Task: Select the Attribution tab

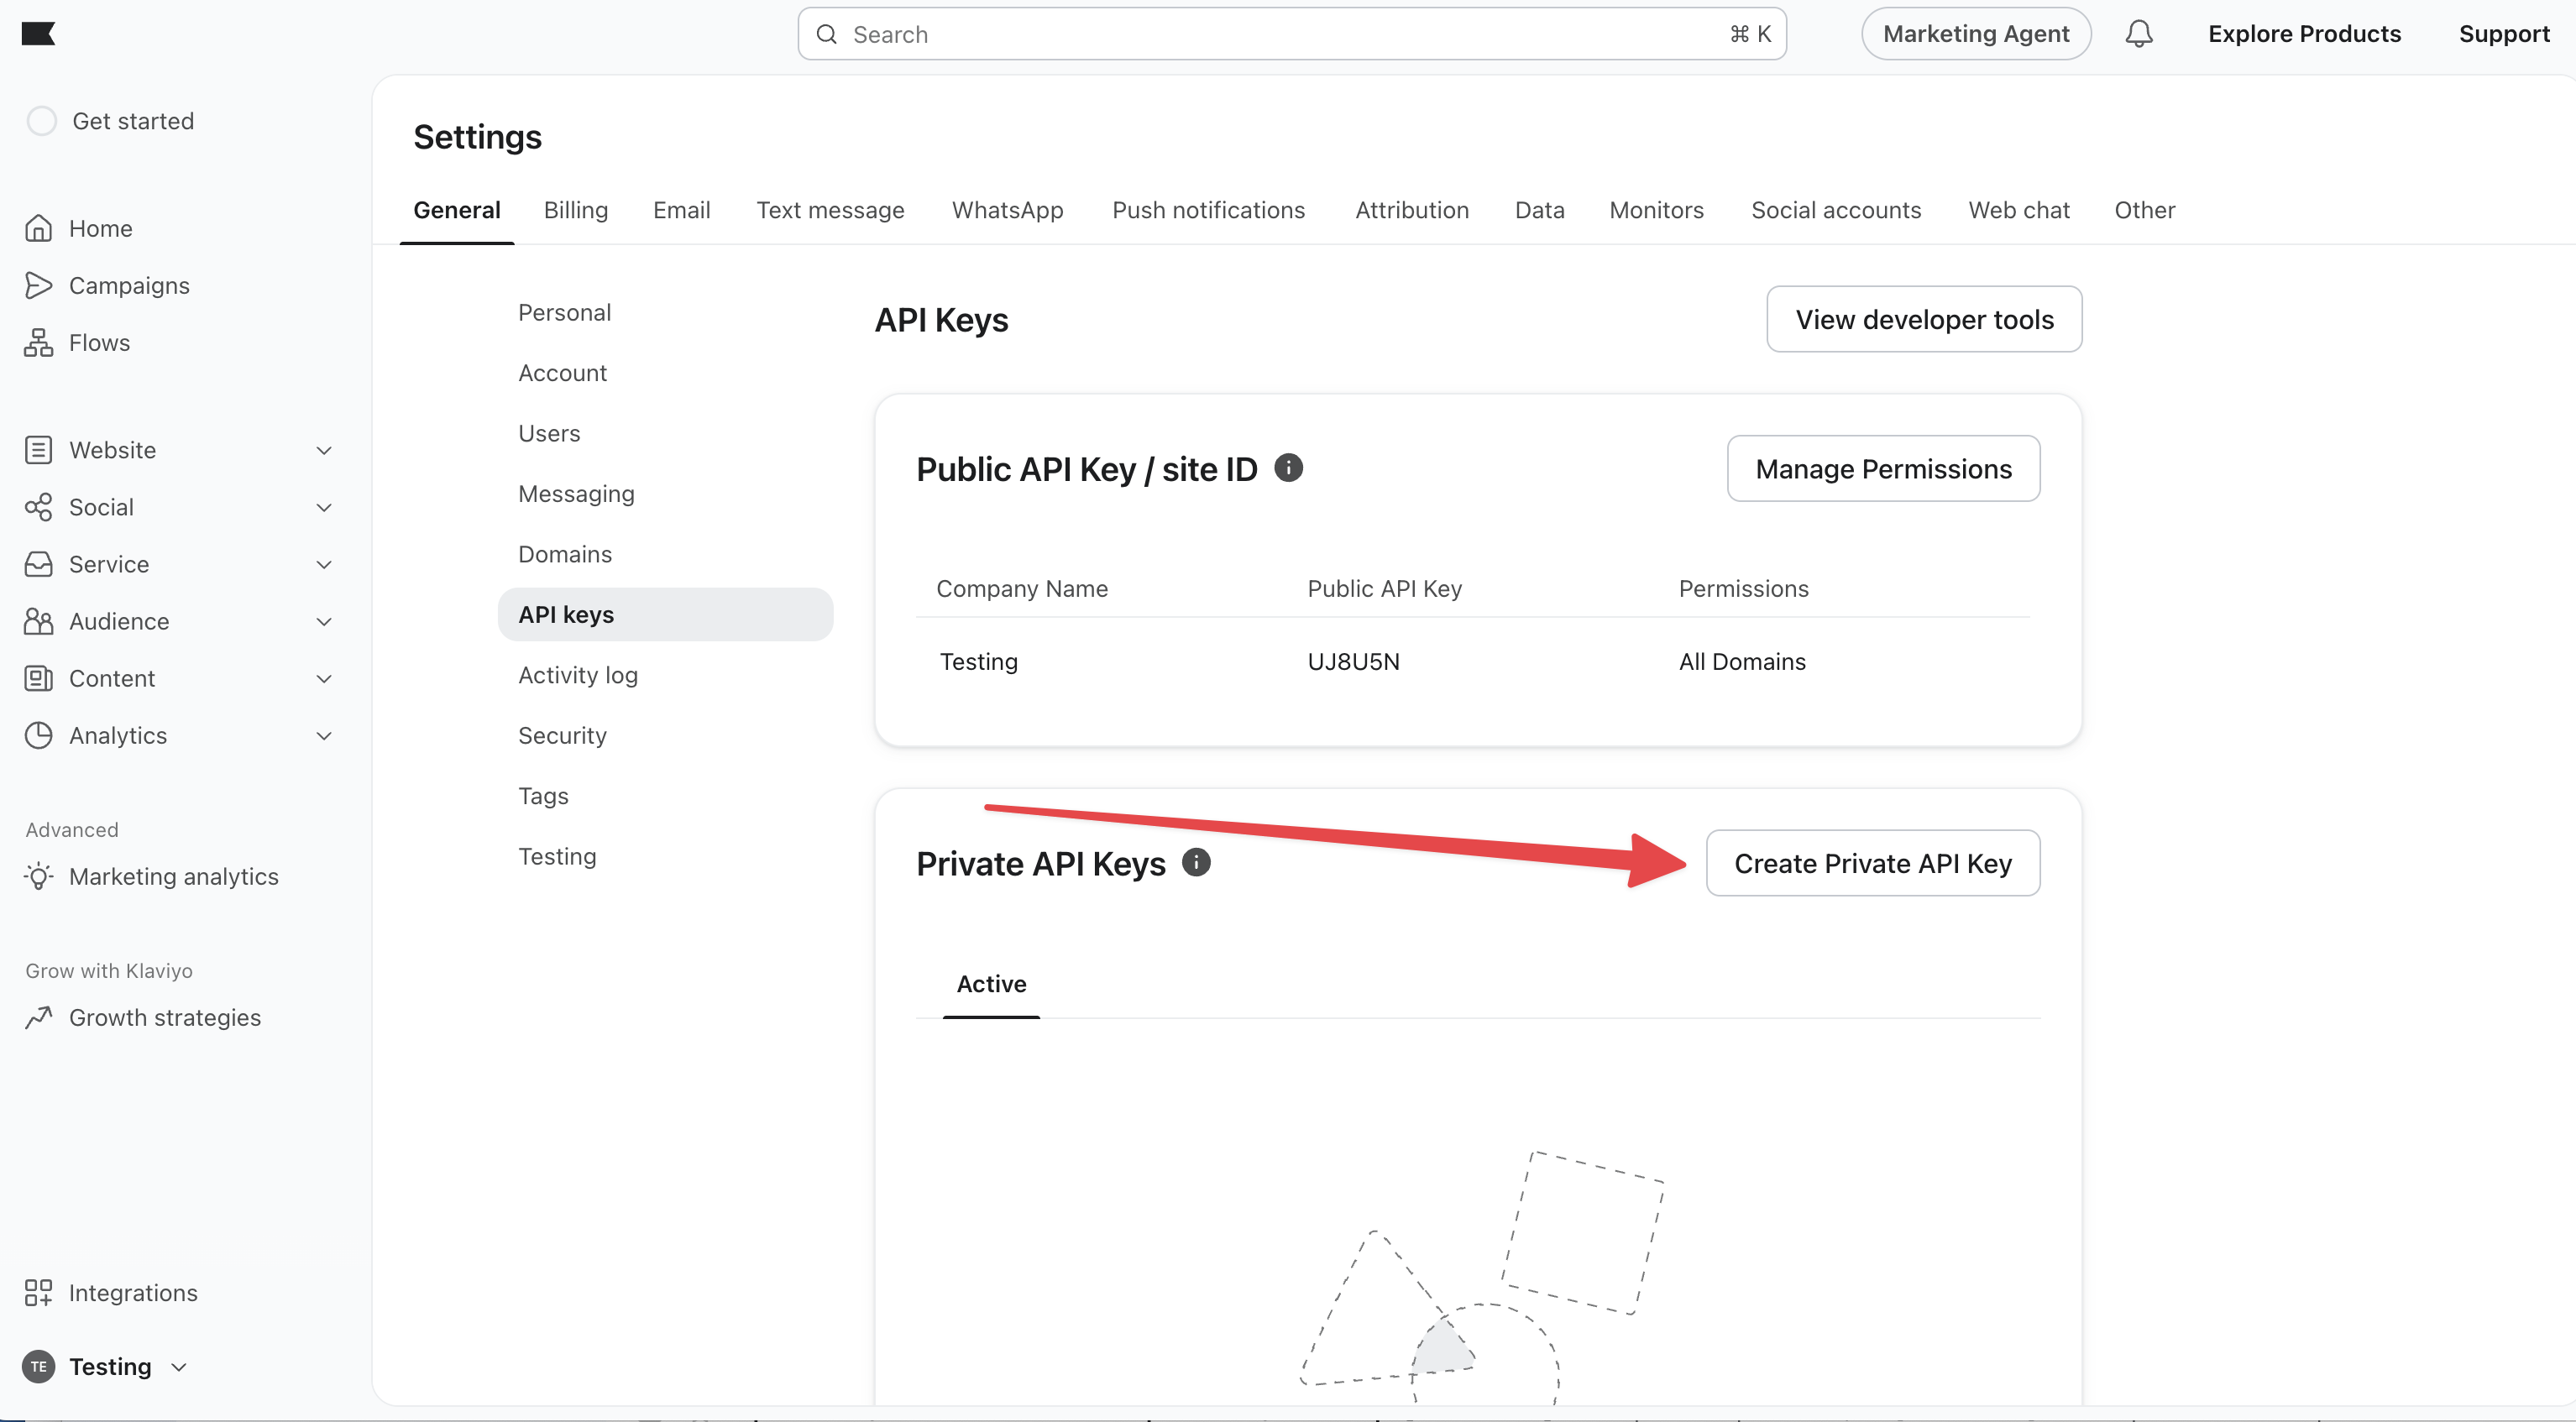Action: click(x=1412, y=210)
